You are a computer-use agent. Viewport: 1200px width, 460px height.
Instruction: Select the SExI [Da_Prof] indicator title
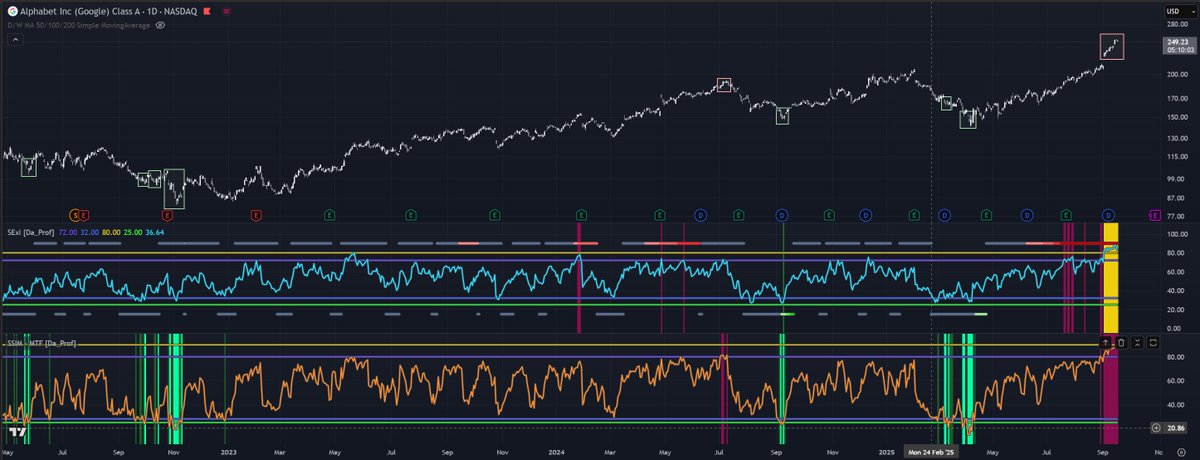(x=29, y=231)
